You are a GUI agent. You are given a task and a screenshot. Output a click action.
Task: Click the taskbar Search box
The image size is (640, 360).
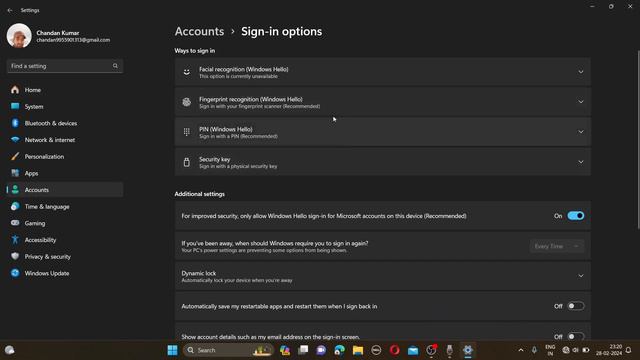click(x=228, y=350)
